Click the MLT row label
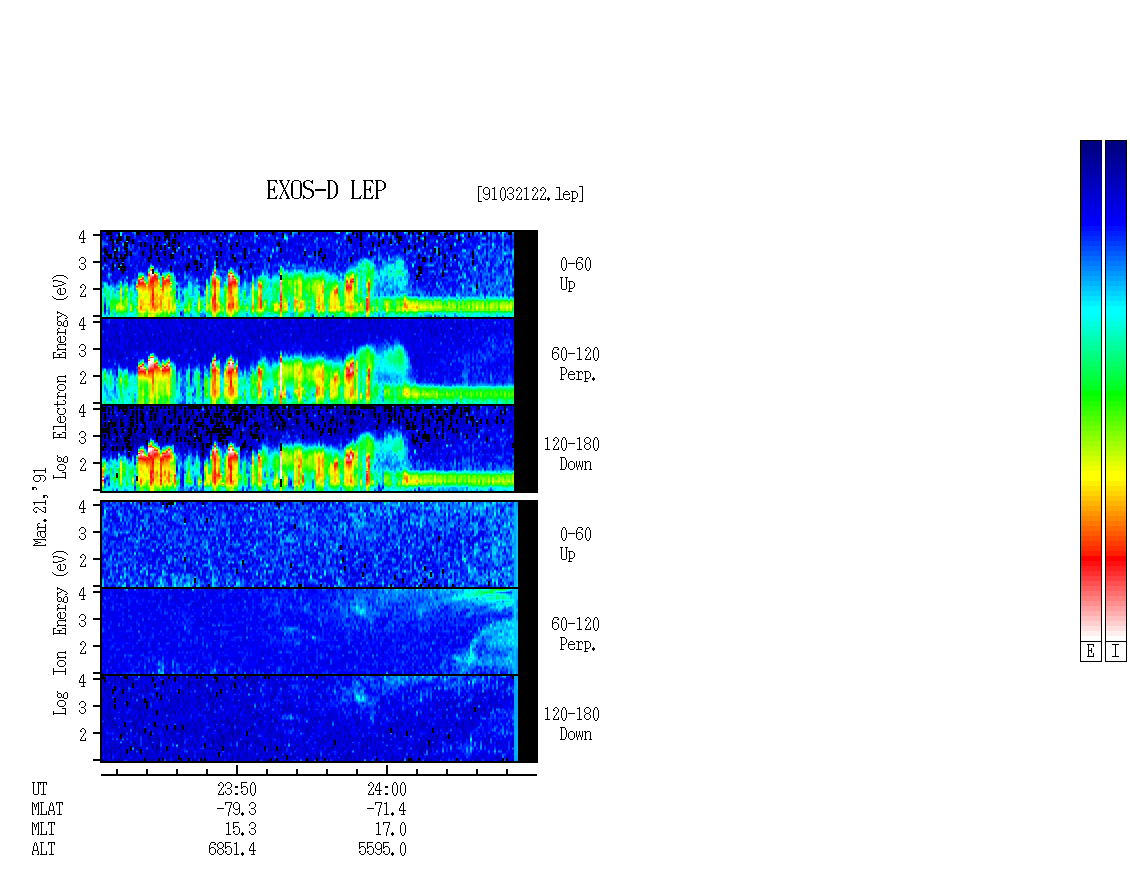1130x875 pixels. click(x=43, y=830)
